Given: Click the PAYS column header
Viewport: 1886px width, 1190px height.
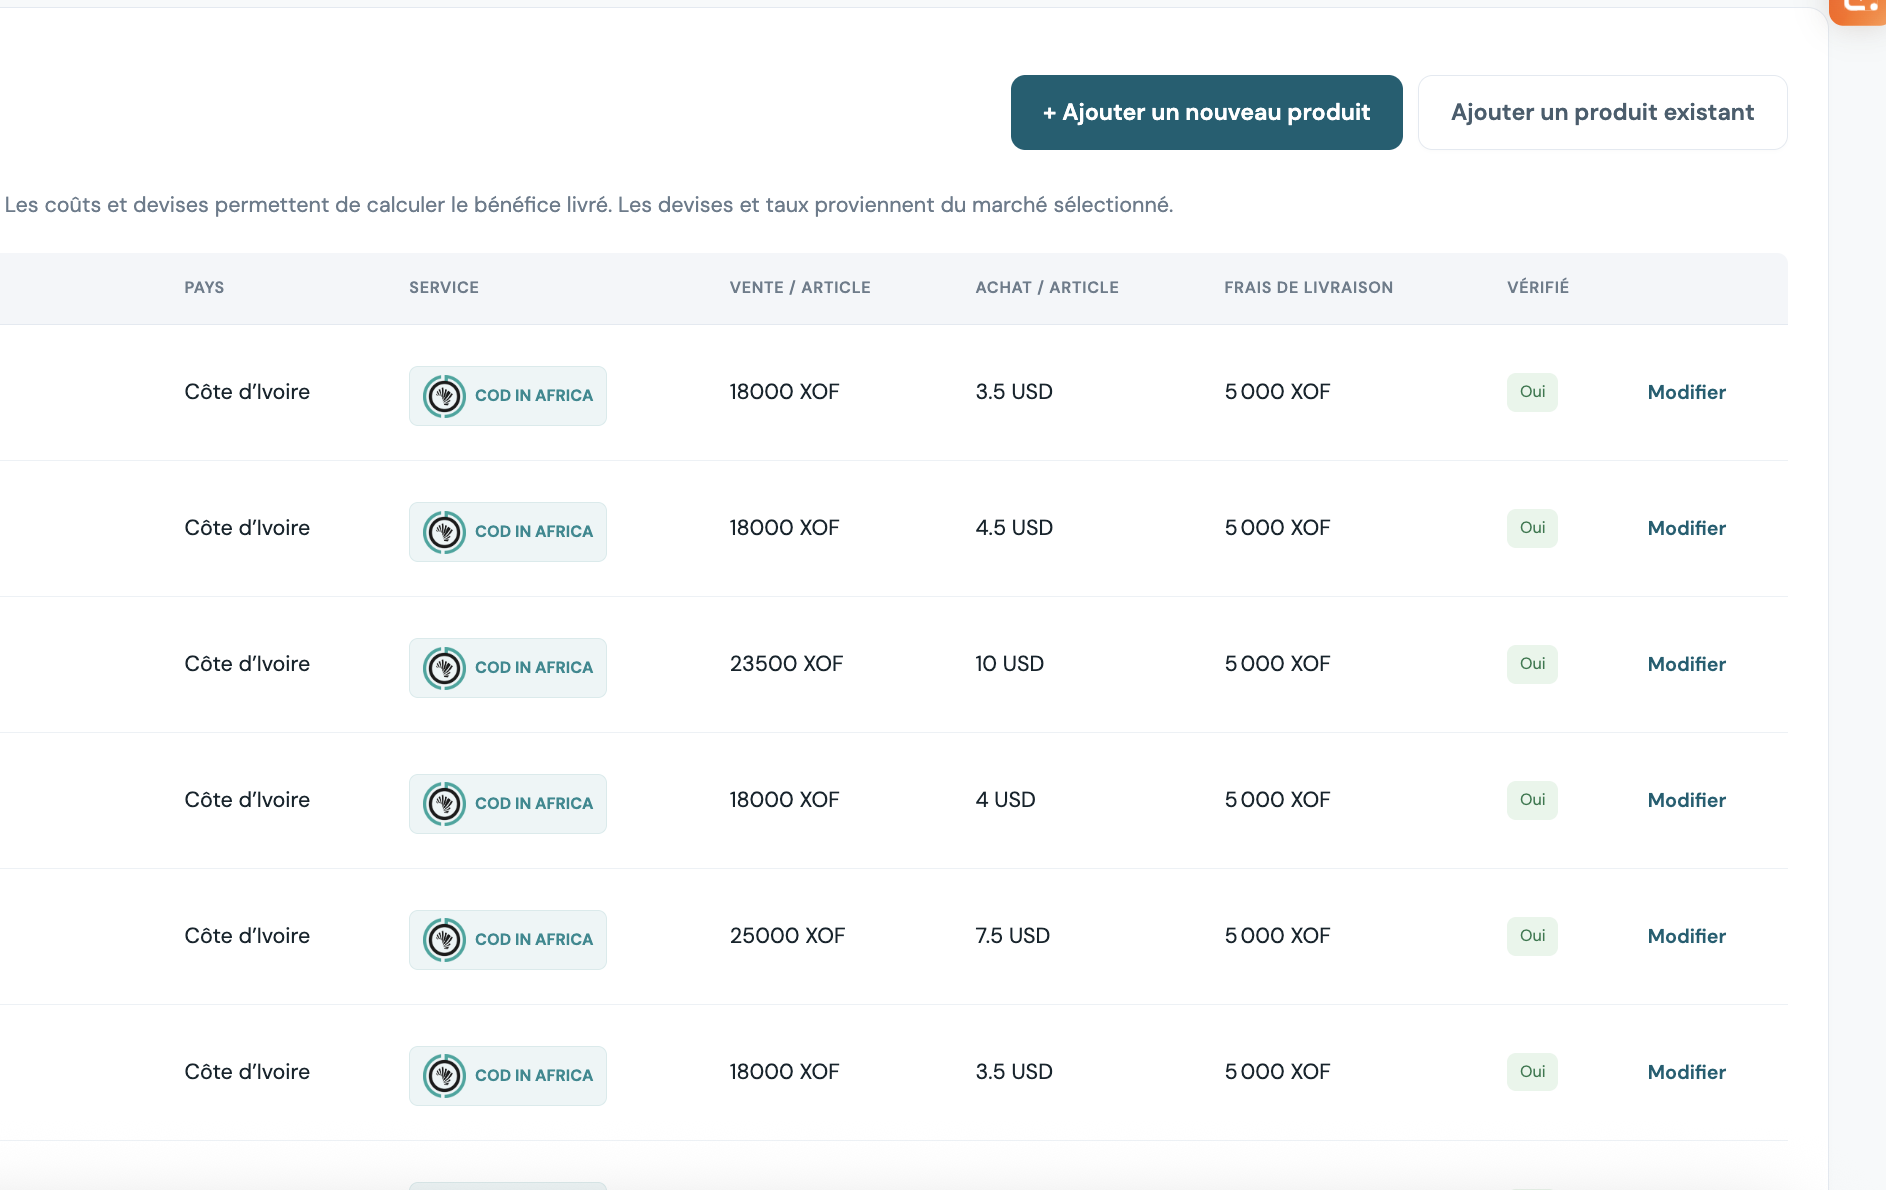Looking at the screenshot, I should tap(204, 287).
